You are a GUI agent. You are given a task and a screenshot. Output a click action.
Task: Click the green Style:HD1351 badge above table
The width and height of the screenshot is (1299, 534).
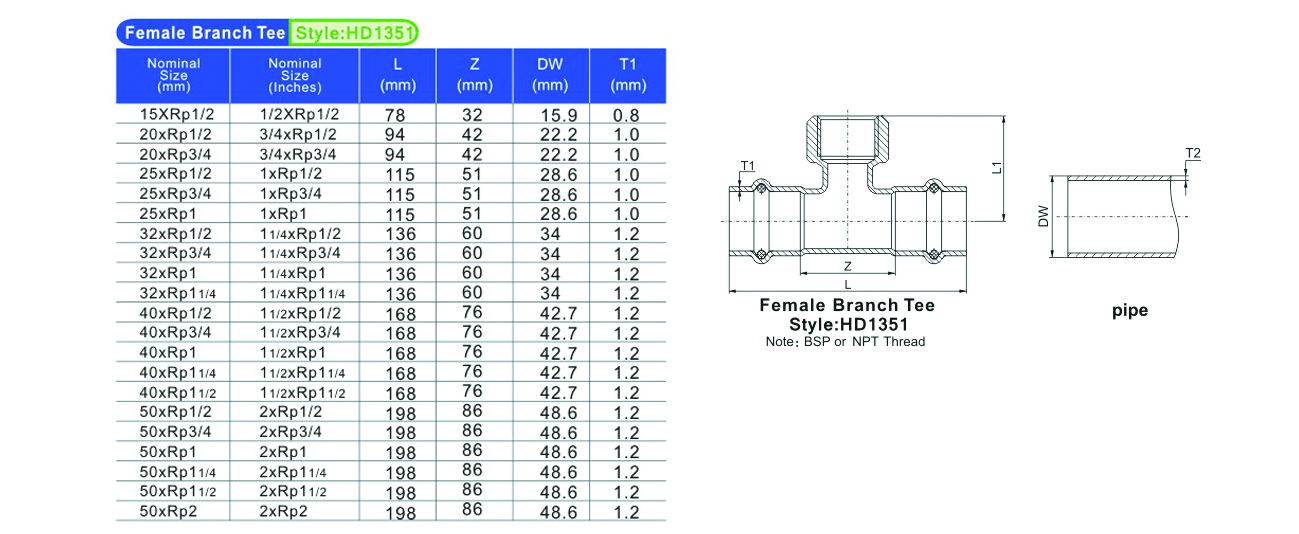tap(353, 33)
